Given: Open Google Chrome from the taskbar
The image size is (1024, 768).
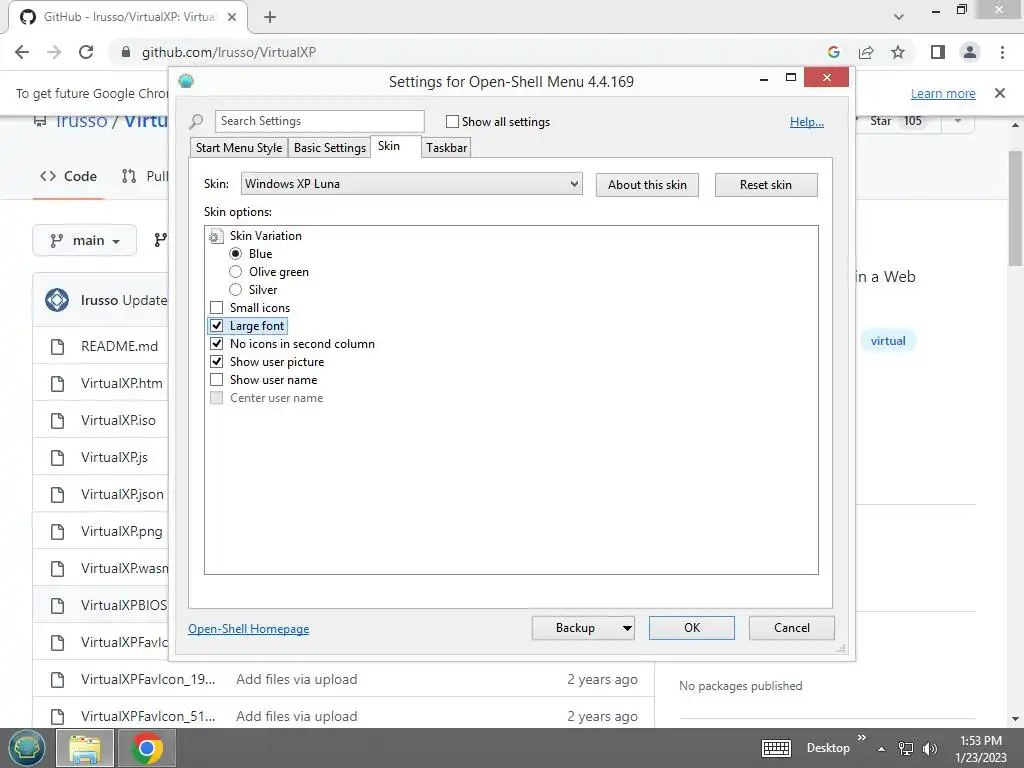Looking at the screenshot, I should (146, 748).
